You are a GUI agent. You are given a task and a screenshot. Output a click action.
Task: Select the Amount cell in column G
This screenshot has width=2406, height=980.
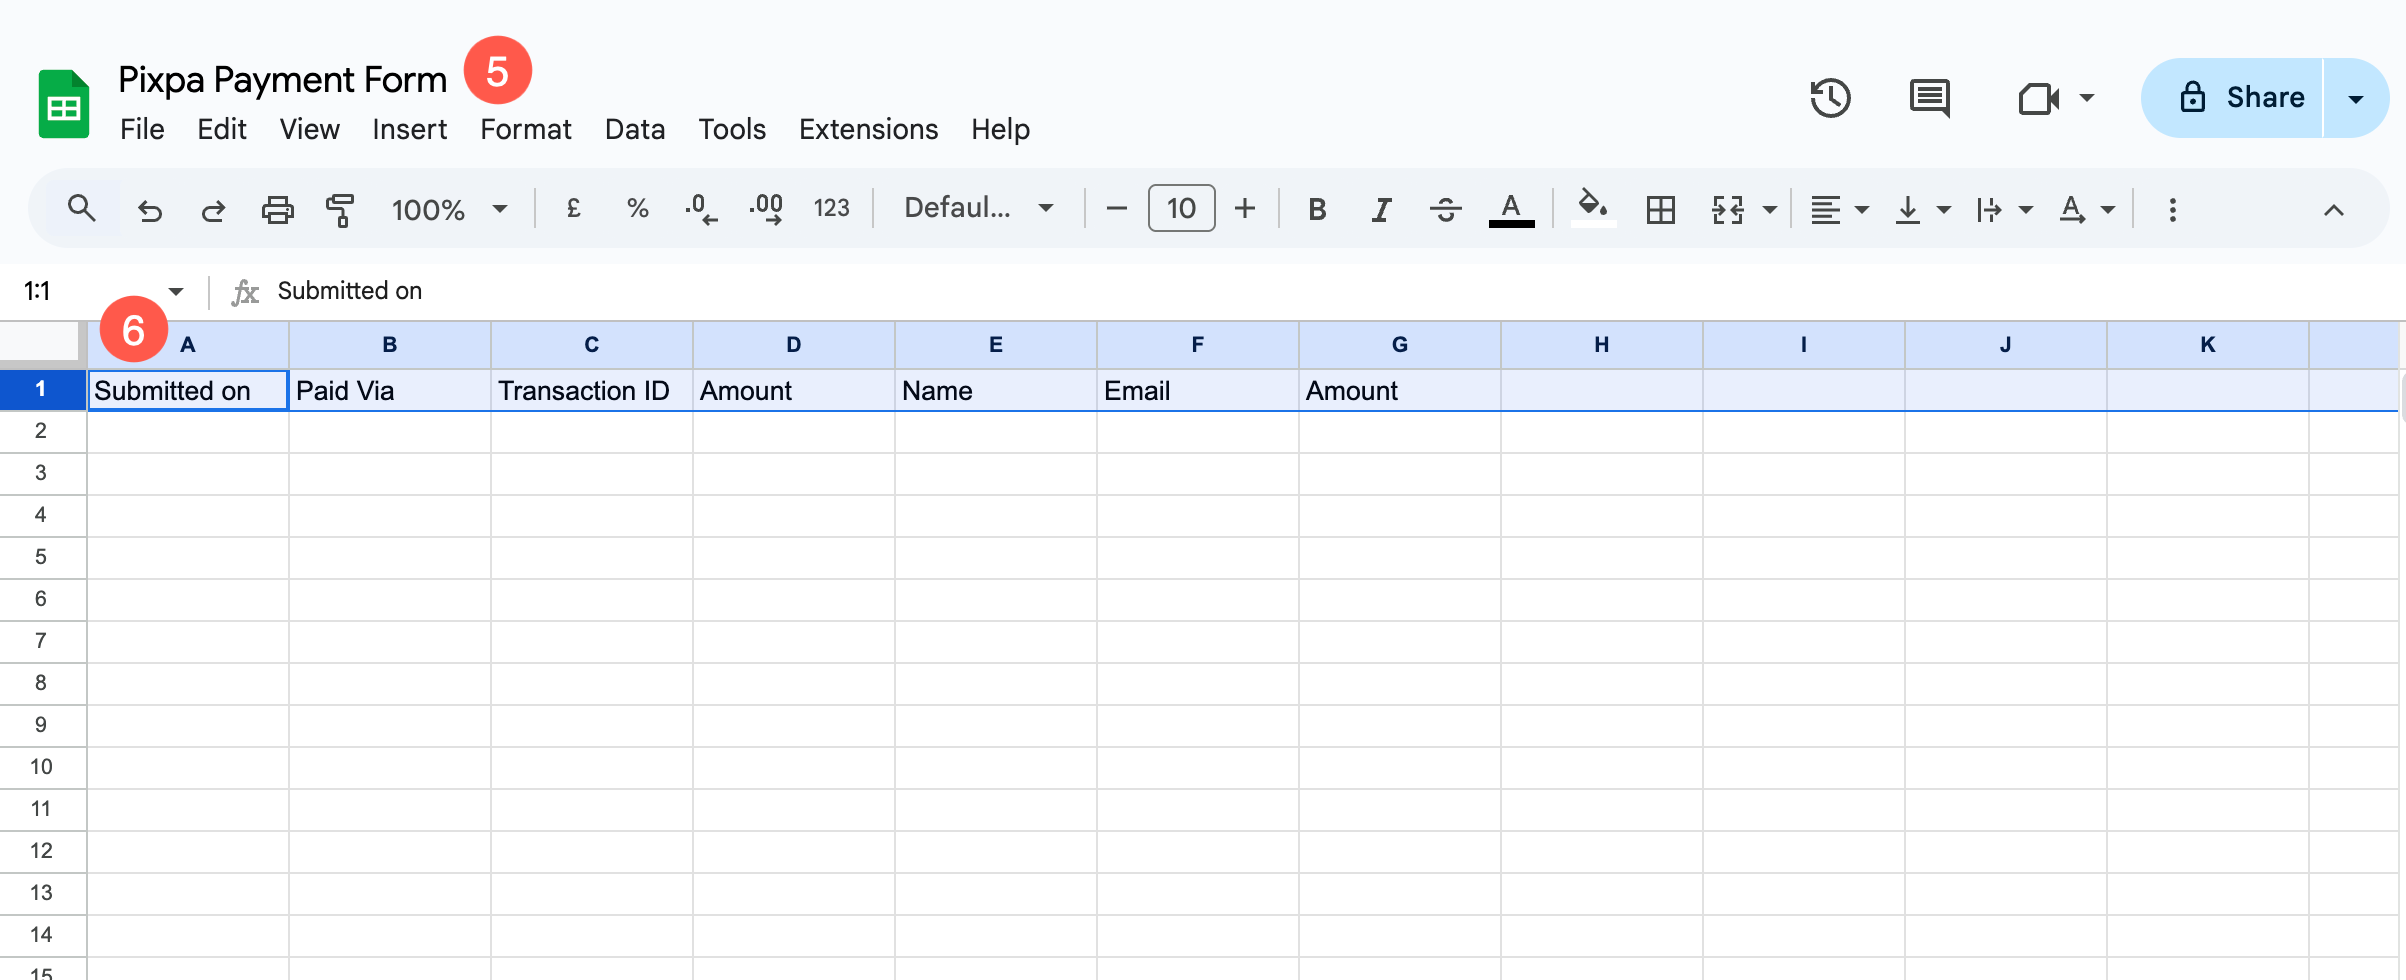coord(1399,390)
